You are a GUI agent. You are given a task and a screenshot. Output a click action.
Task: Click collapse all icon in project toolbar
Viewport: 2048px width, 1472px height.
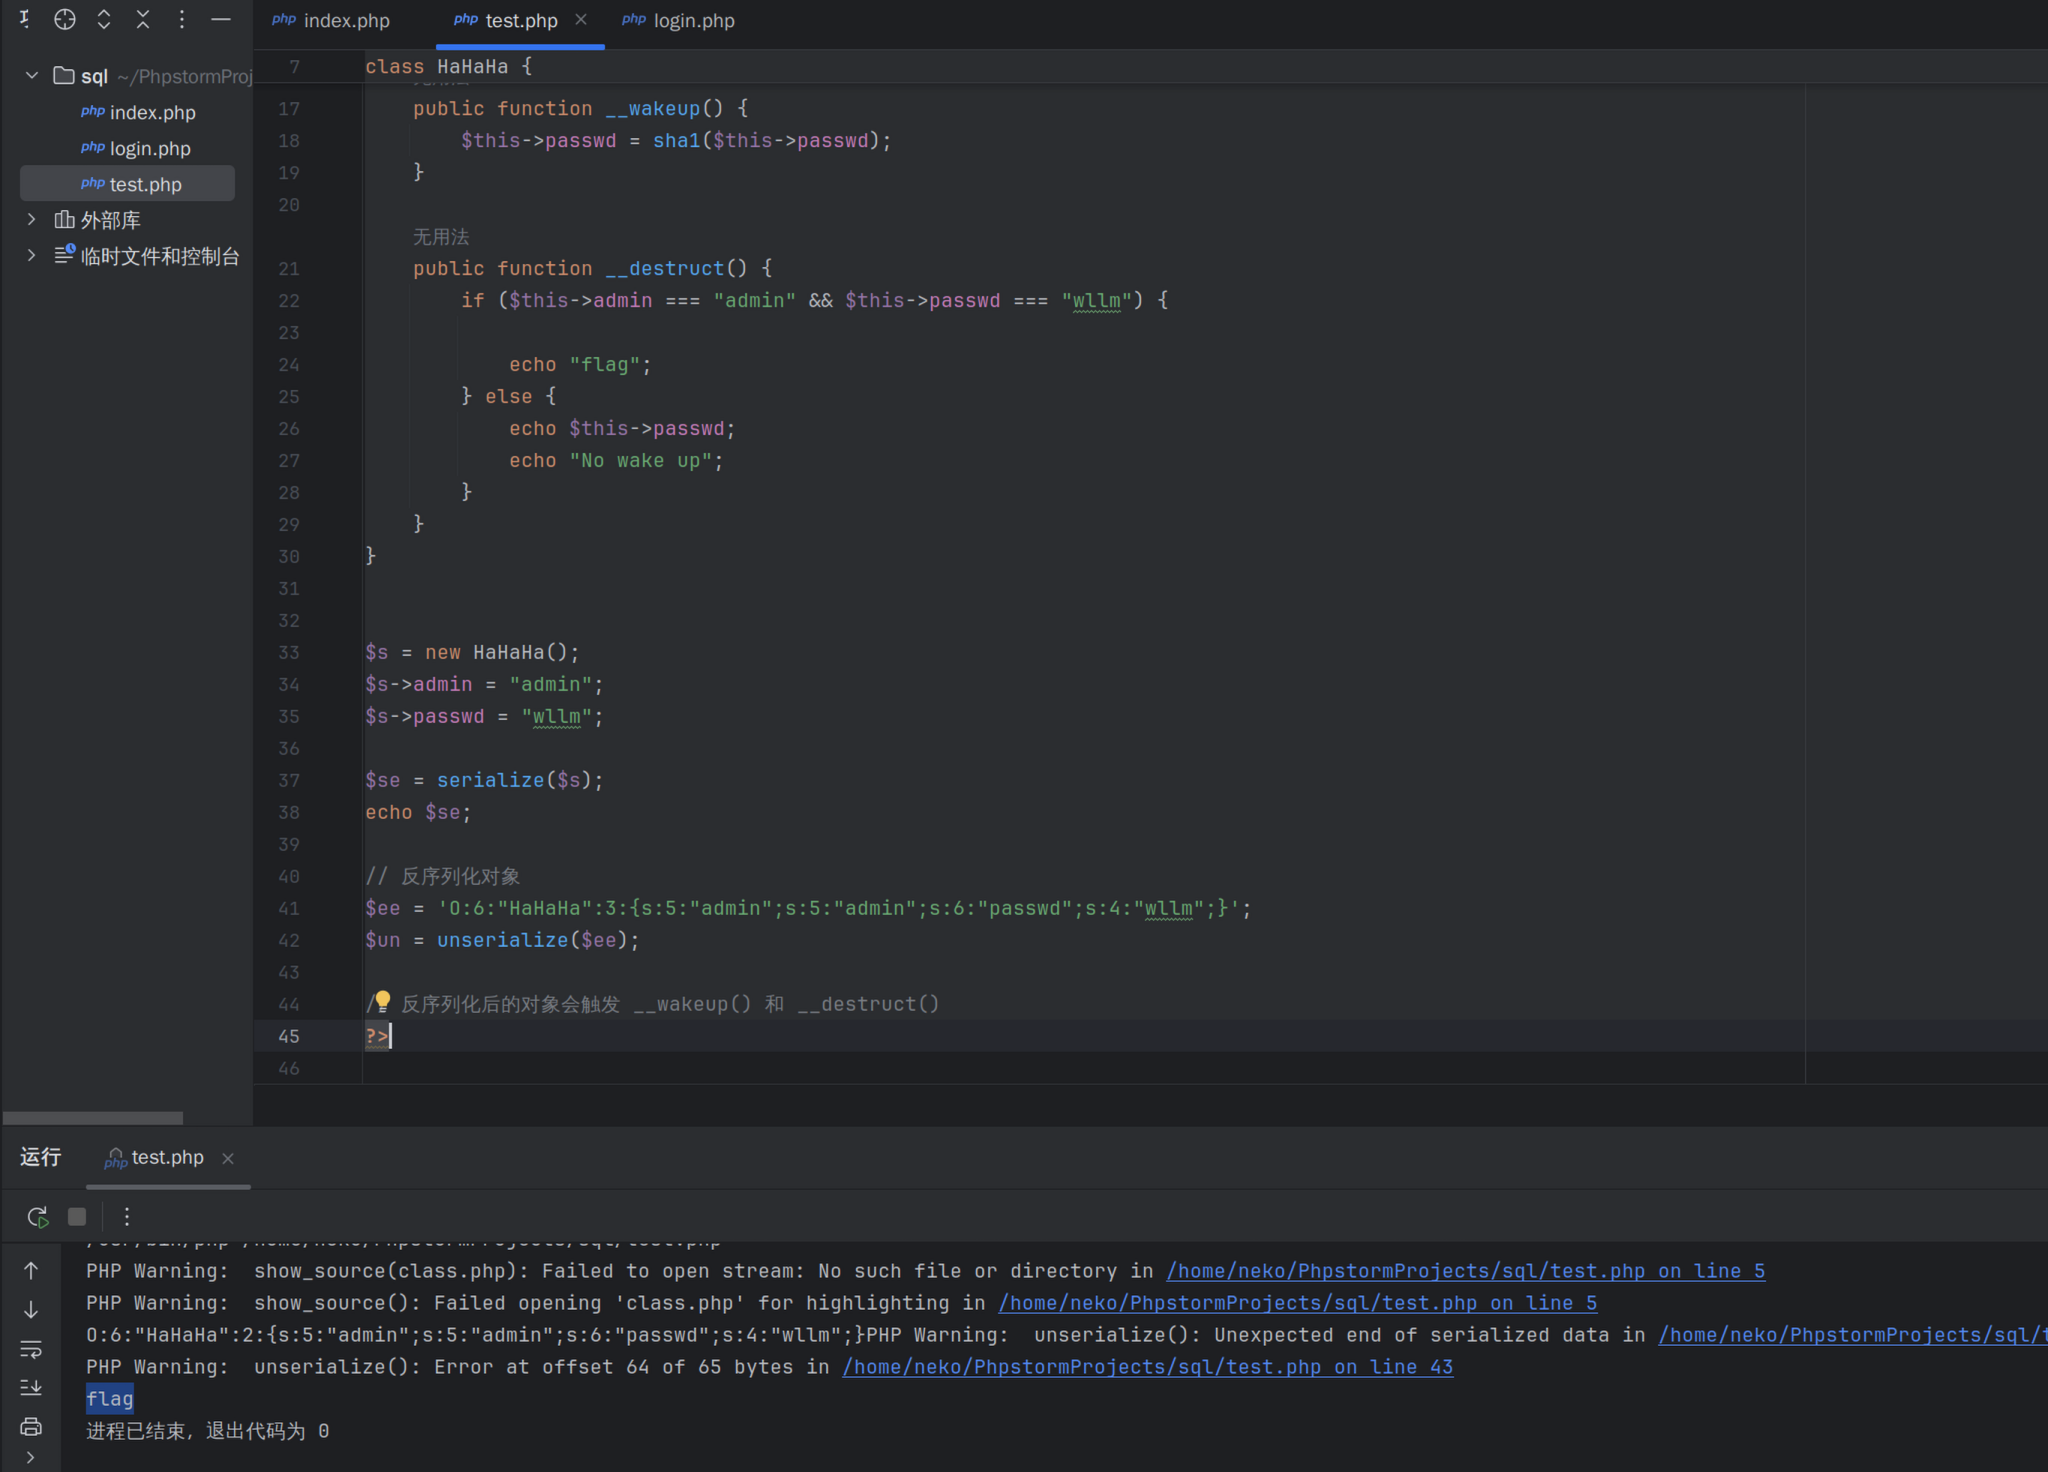point(143,19)
